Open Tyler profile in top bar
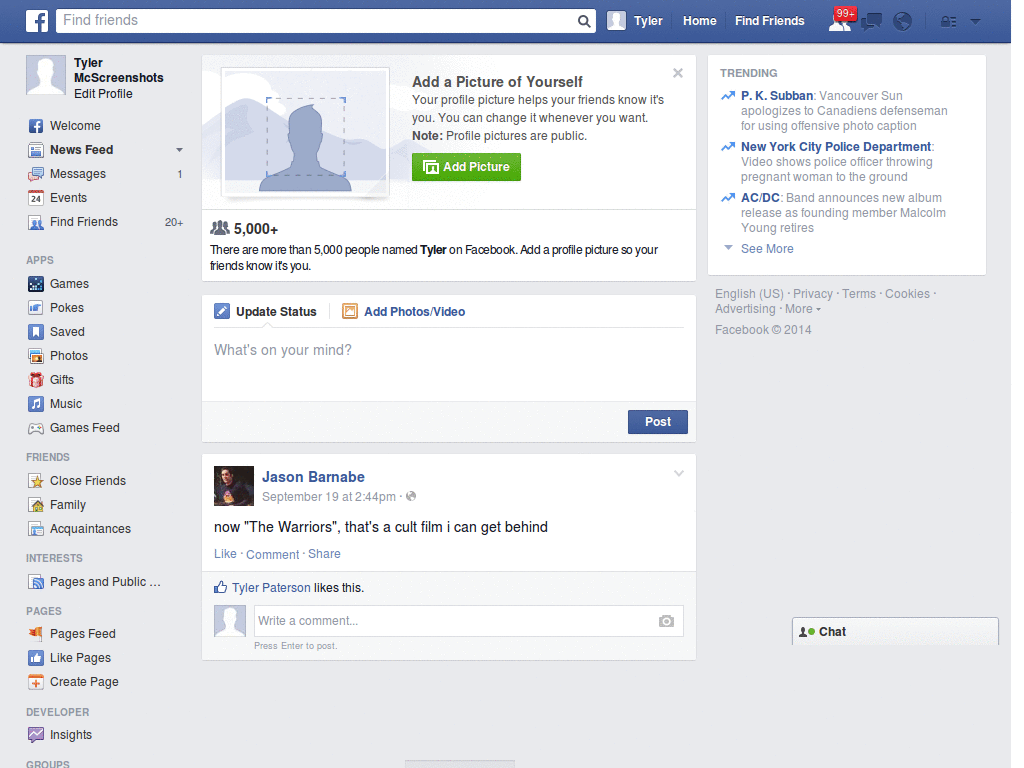1024x768 pixels. click(x=634, y=21)
